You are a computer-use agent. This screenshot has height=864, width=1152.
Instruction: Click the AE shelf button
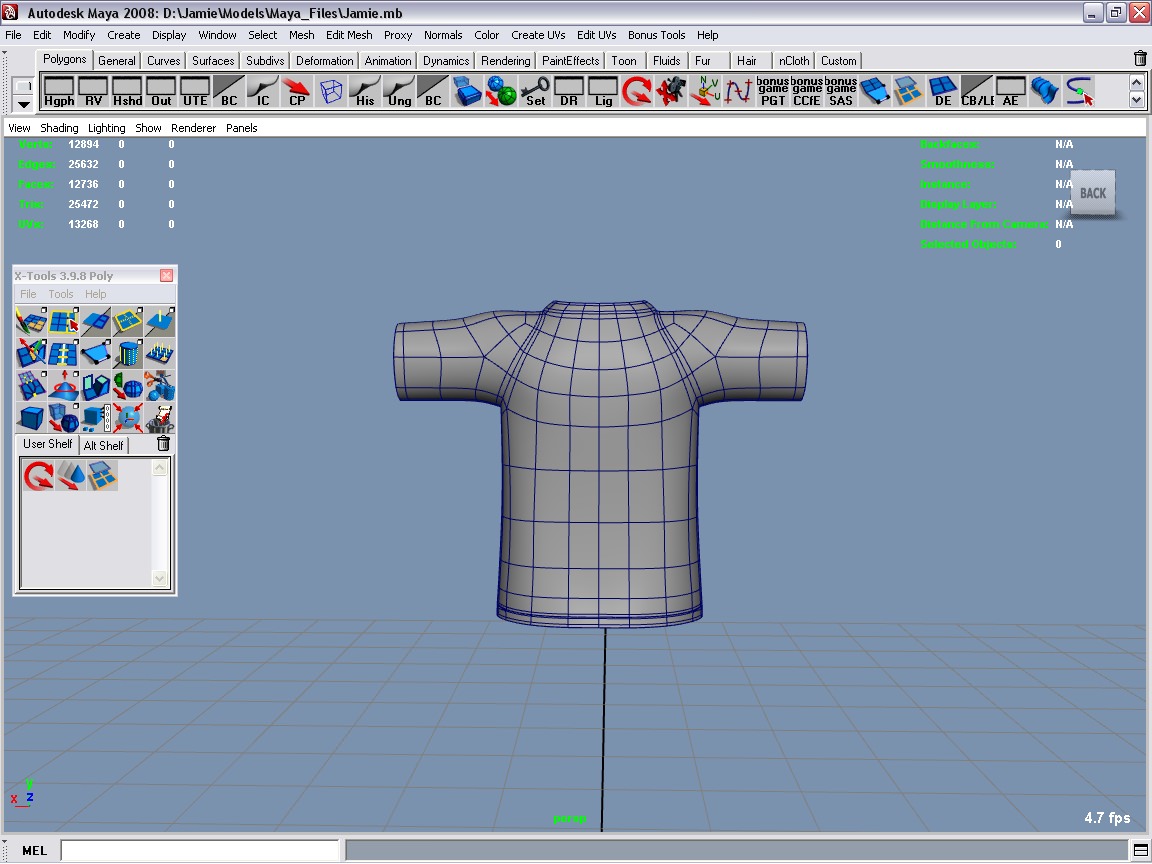[x=1011, y=92]
